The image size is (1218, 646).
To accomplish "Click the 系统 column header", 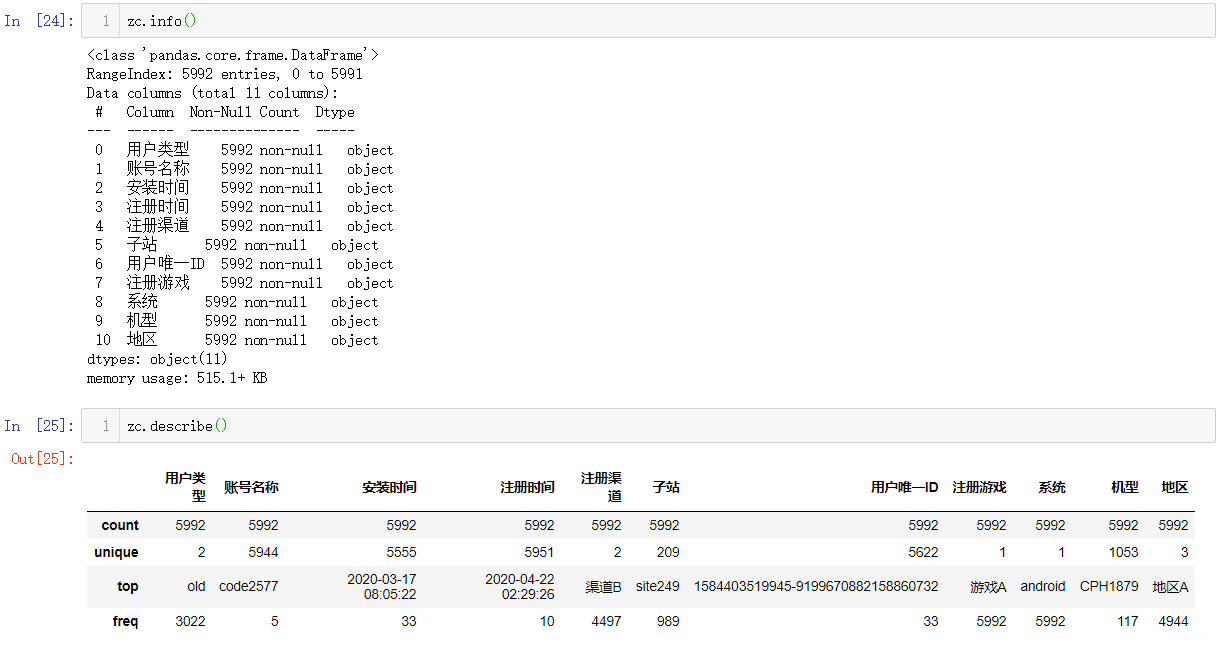I will click(x=1051, y=487).
